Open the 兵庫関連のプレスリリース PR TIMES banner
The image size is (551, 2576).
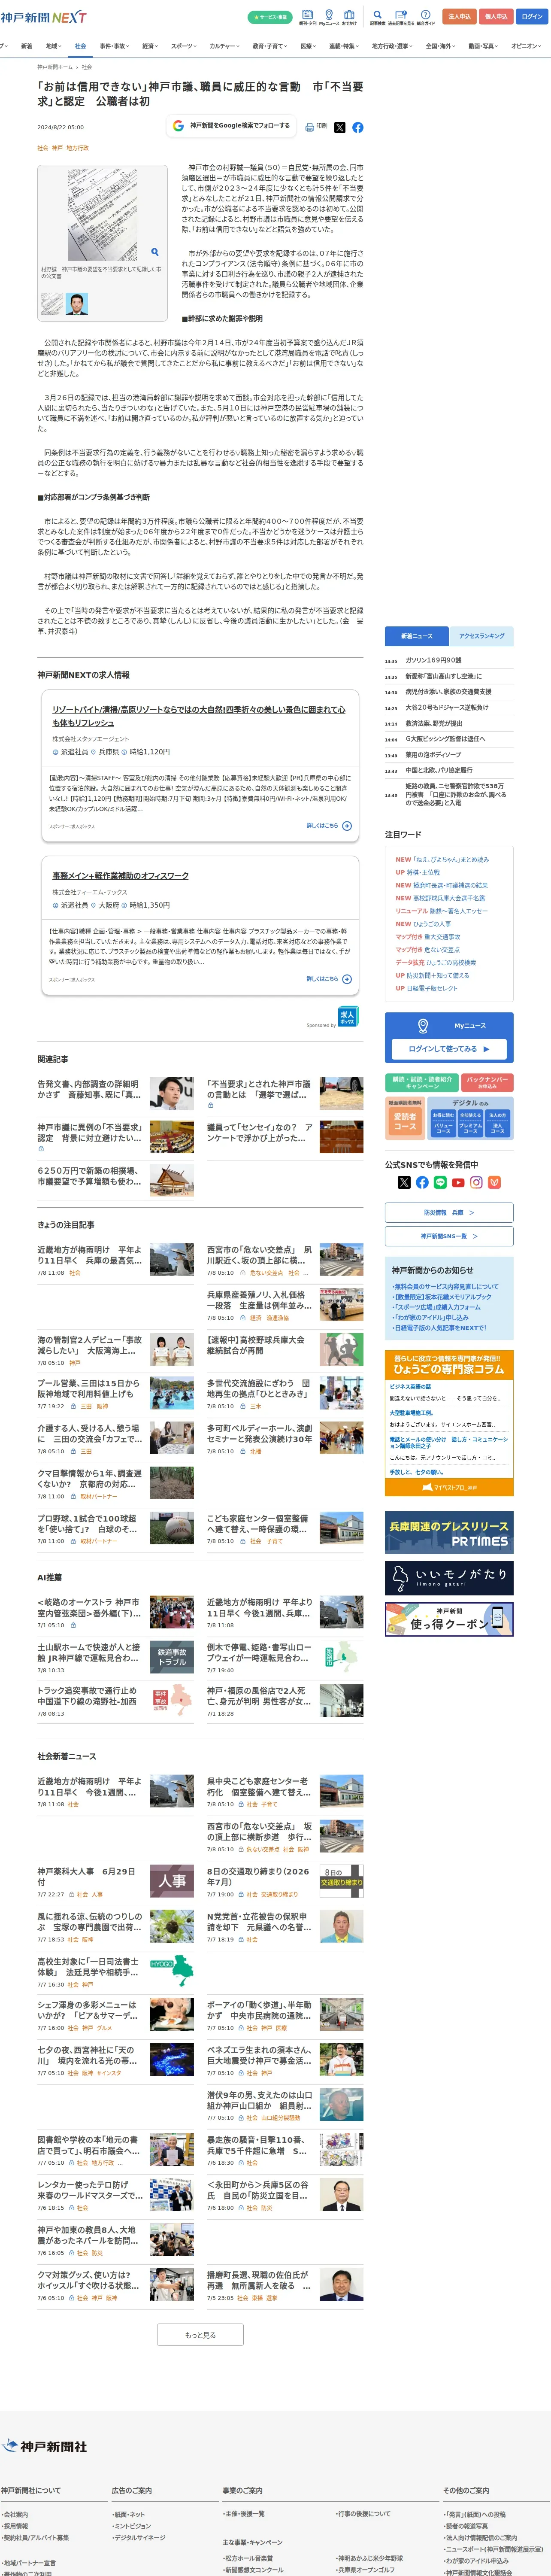449,1532
